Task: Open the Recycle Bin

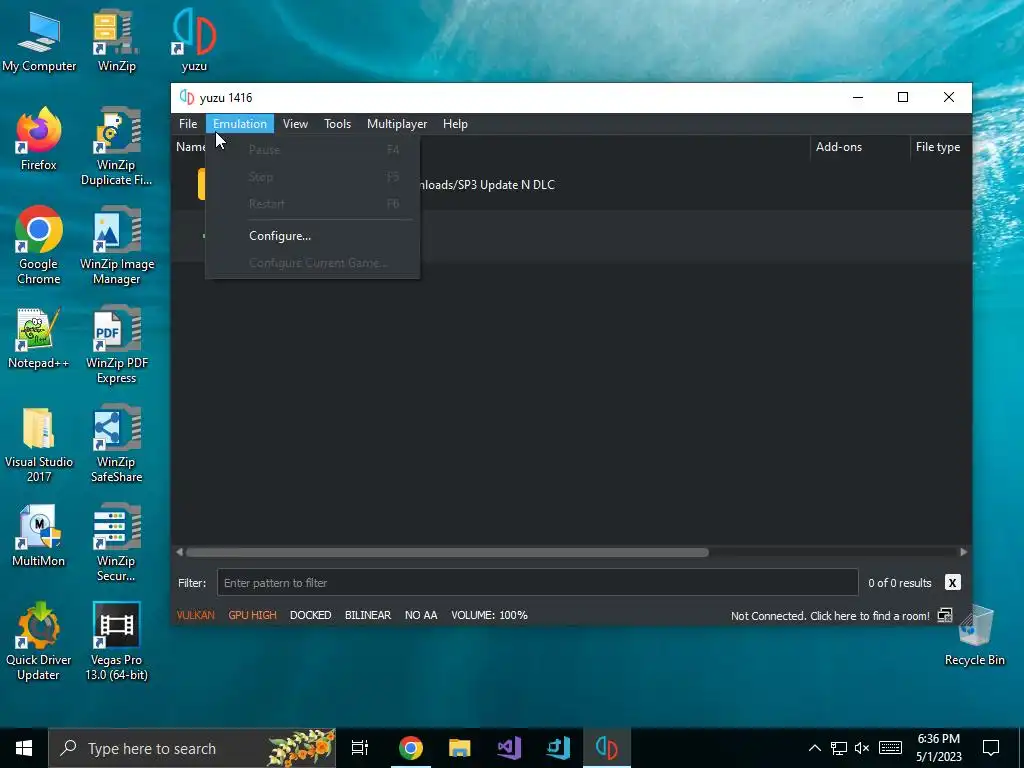Action: 974,635
